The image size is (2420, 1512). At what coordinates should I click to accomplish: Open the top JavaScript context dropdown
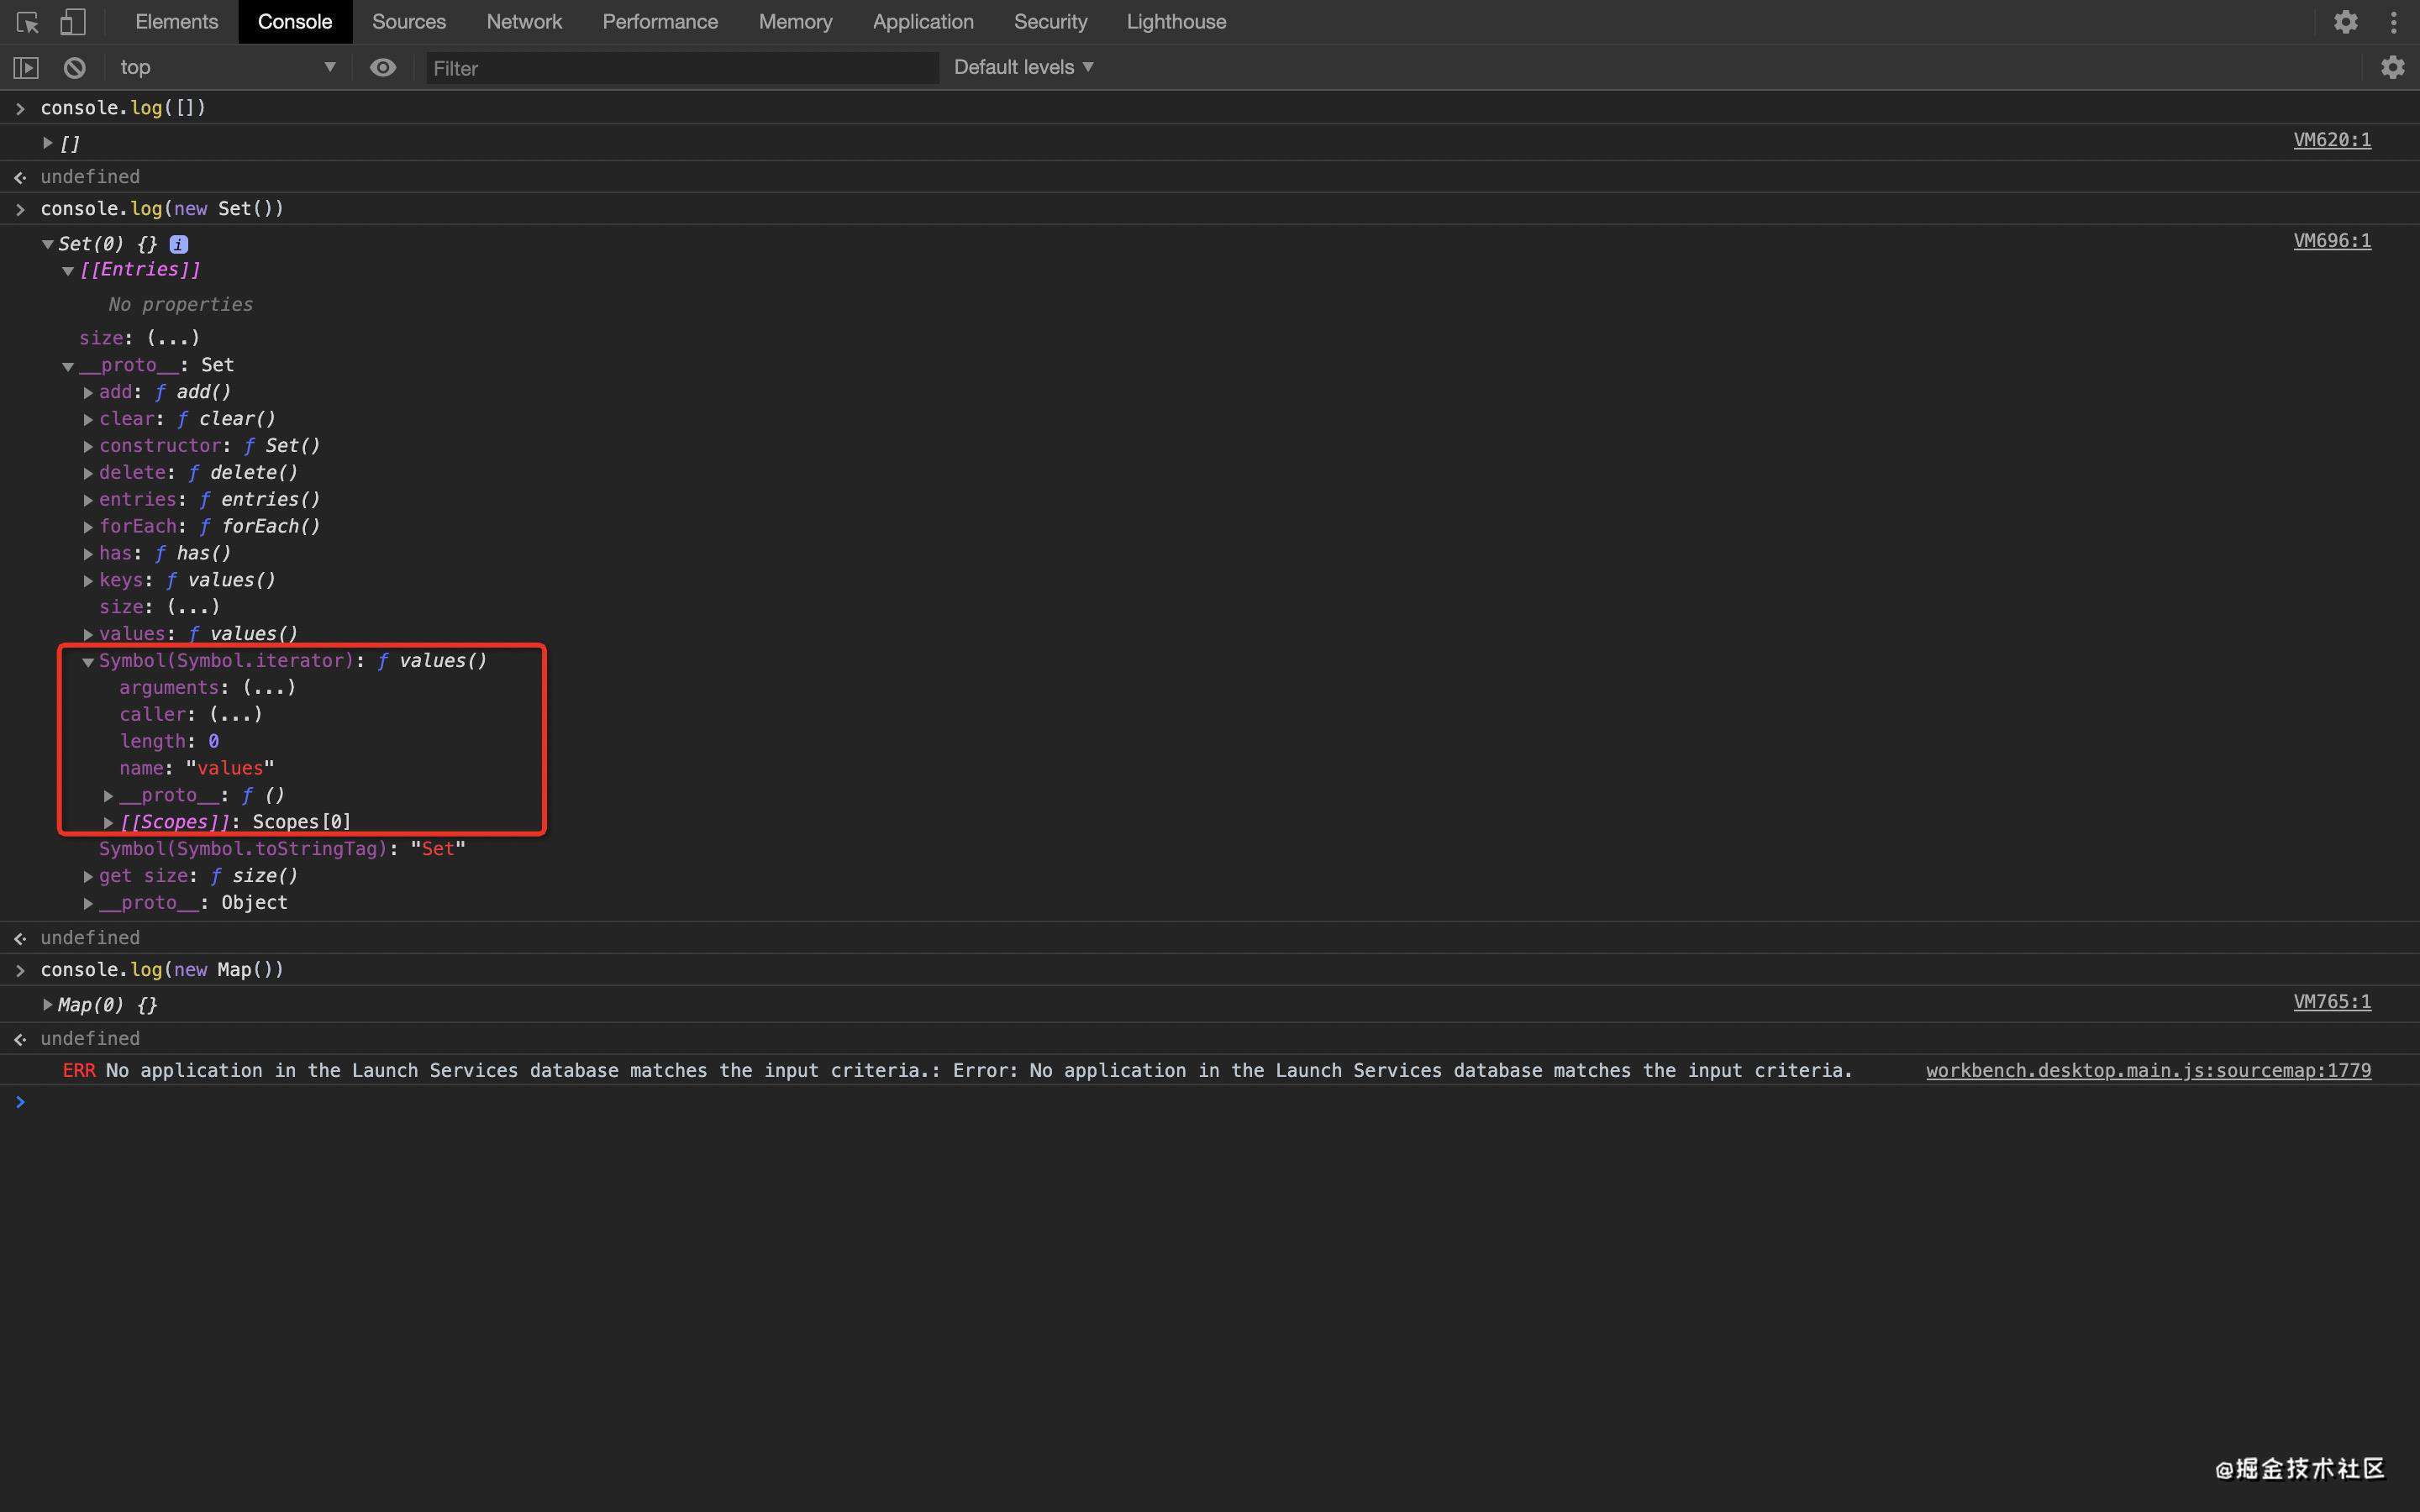tap(227, 67)
